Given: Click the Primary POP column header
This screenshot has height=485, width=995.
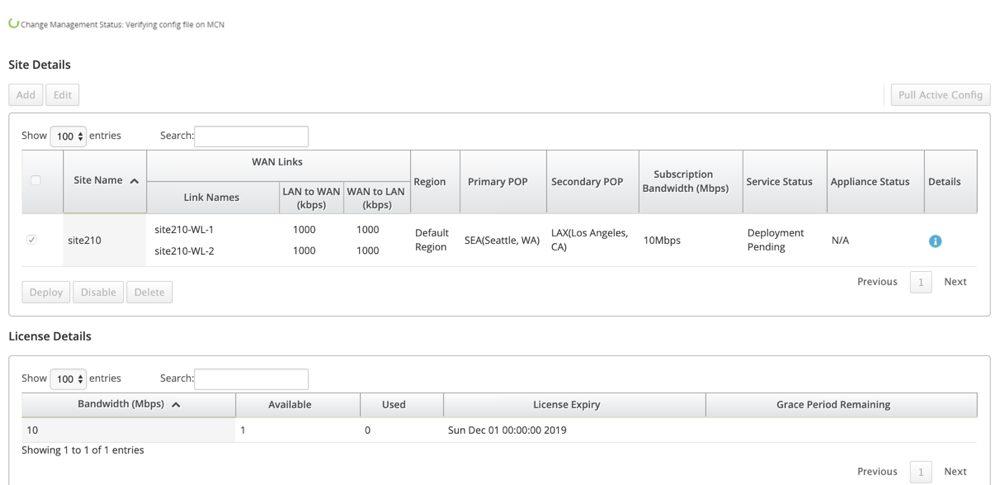Looking at the screenshot, I should [503, 182].
